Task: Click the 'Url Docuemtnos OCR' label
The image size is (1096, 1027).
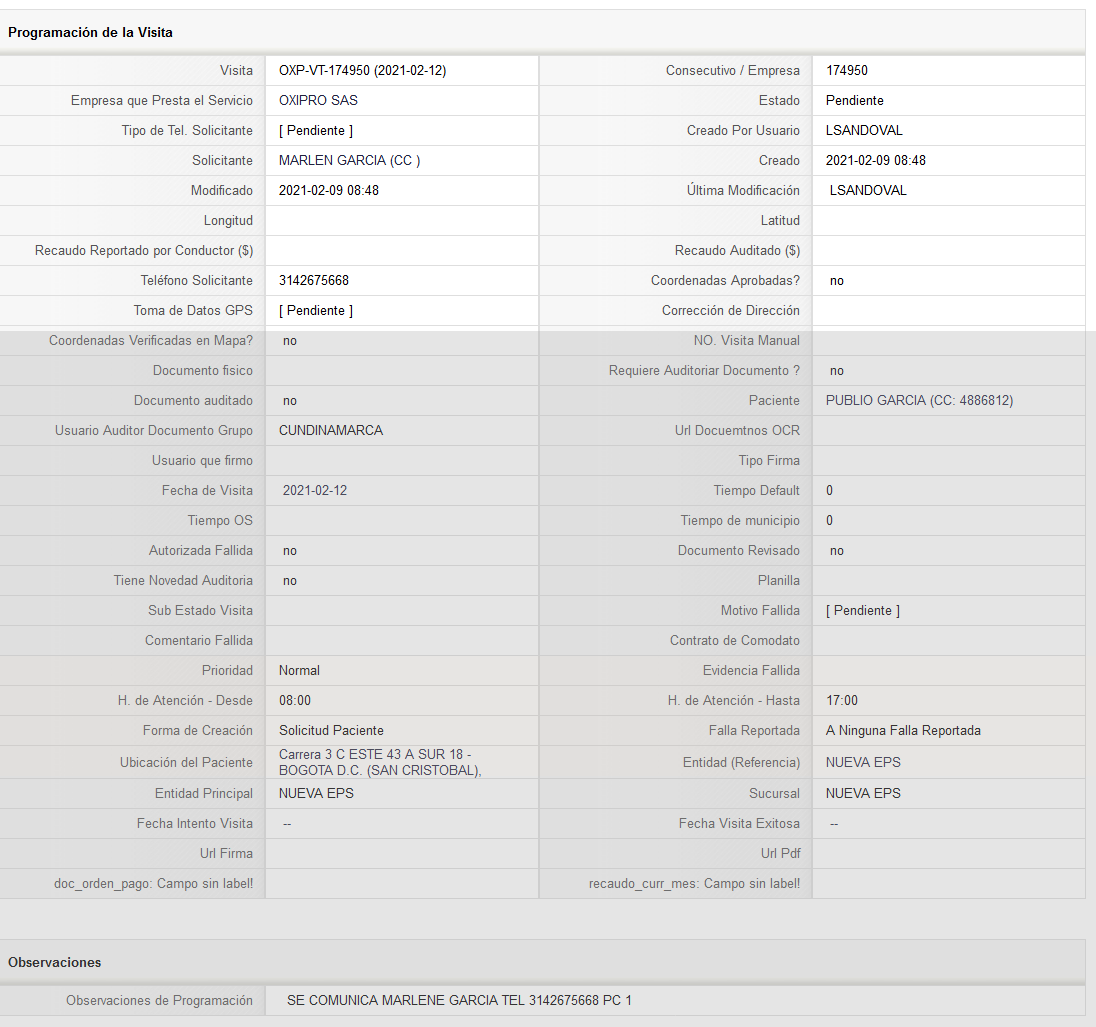Action: [x=737, y=431]
